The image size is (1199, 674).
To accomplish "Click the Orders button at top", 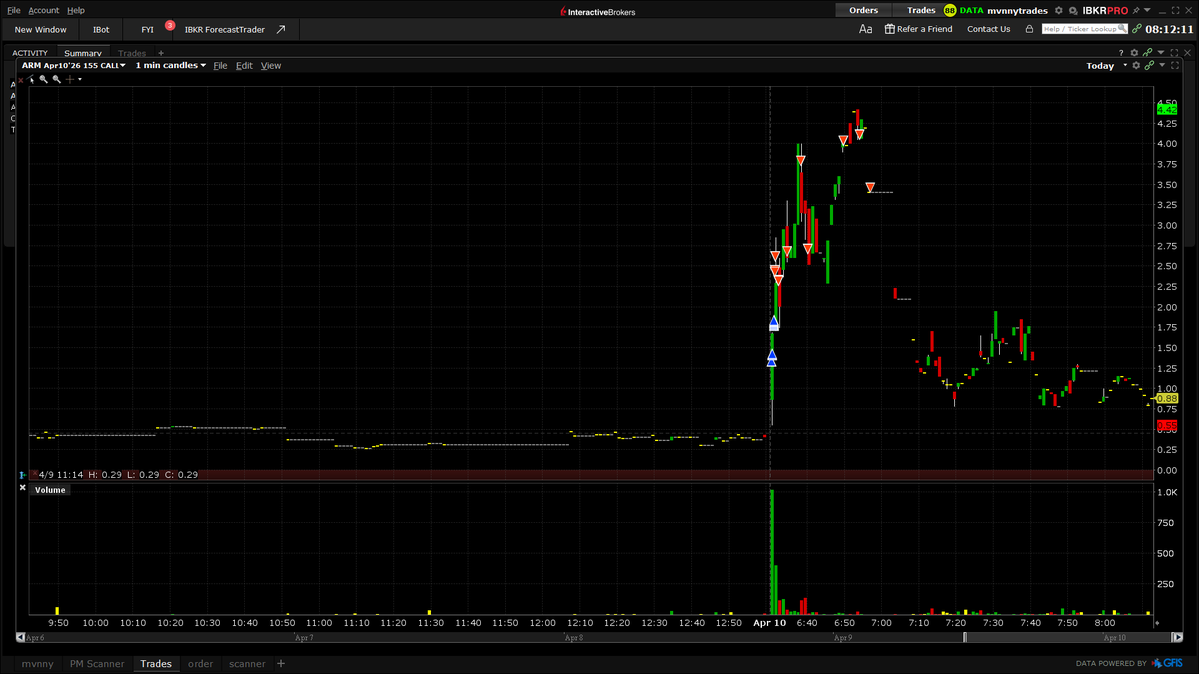I will pyautogui.click(x=863, y=11).
